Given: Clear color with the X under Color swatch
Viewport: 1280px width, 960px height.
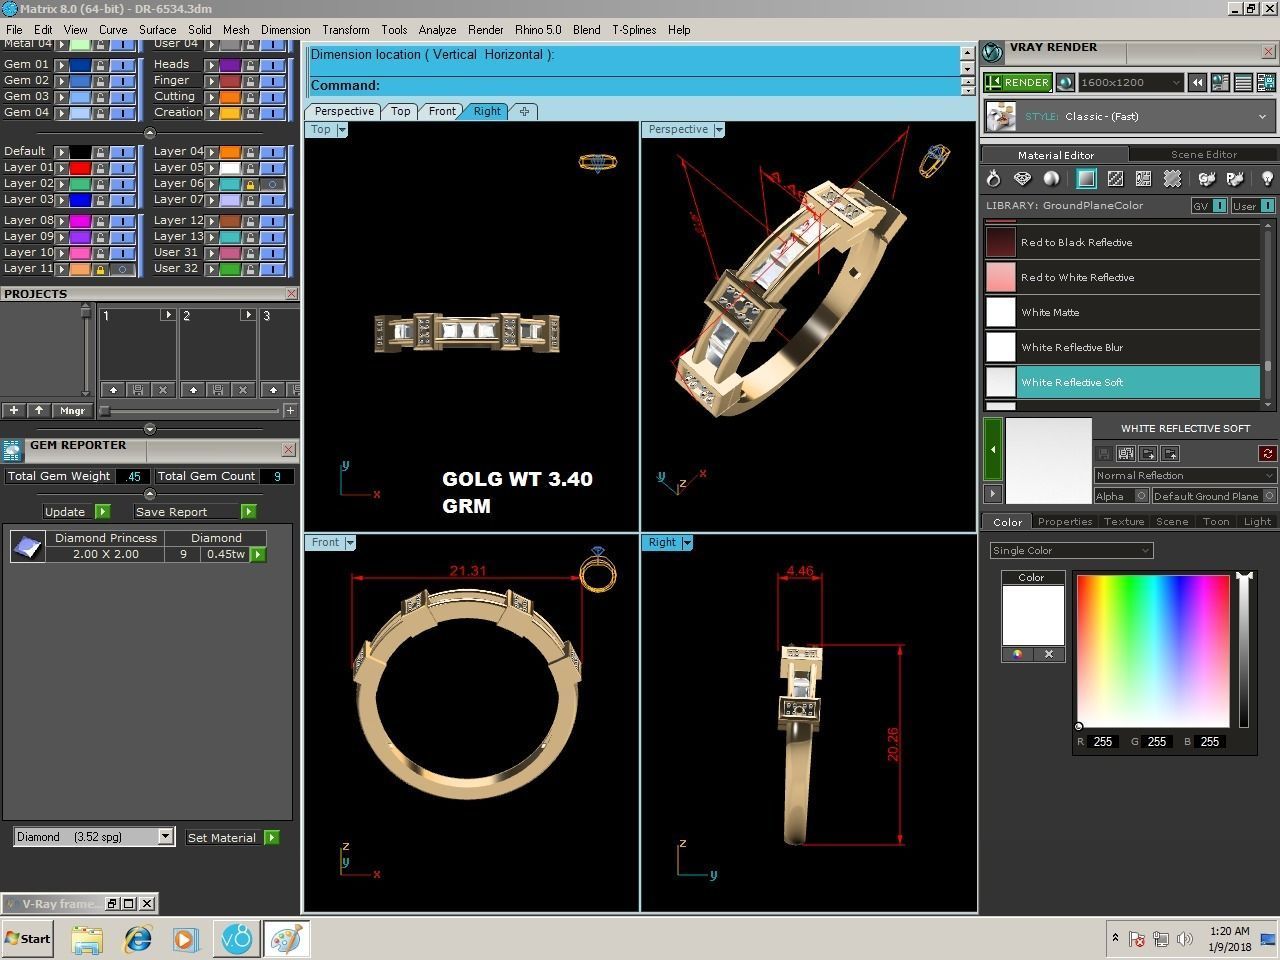Looking at the screenshot, I should click(1049, 654).
